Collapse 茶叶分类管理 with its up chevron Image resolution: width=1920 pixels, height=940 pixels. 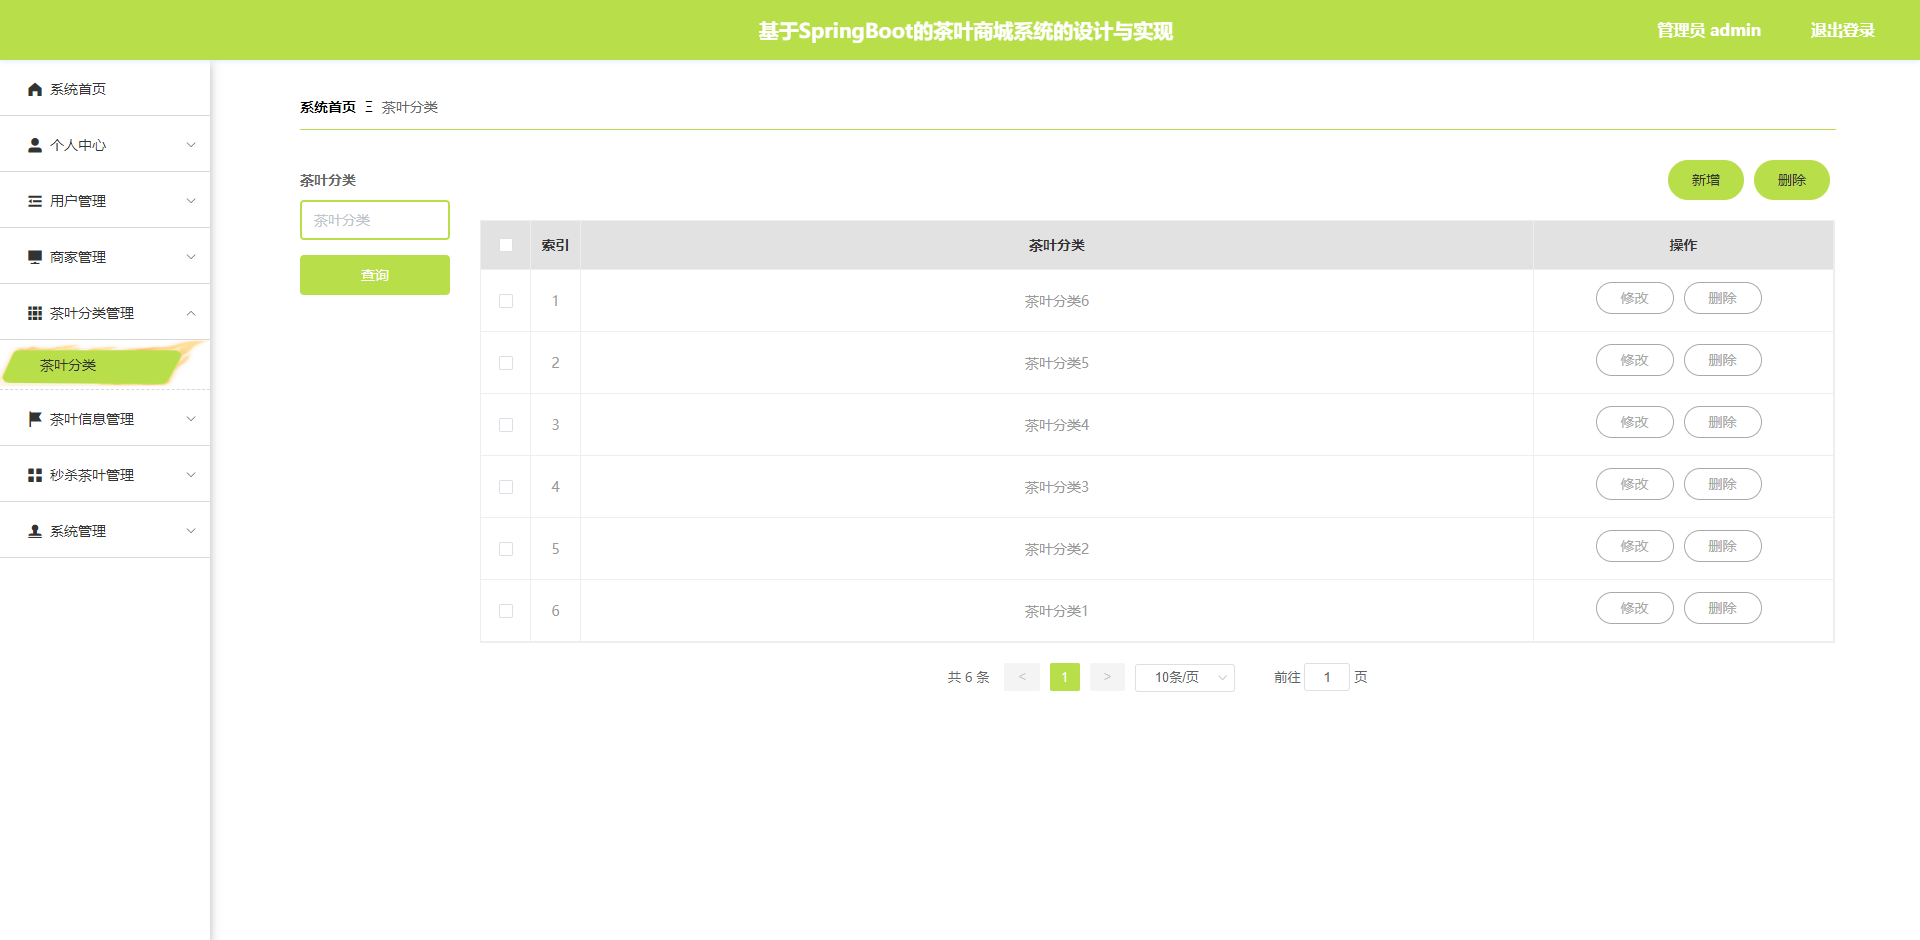(x=191, y=313)
